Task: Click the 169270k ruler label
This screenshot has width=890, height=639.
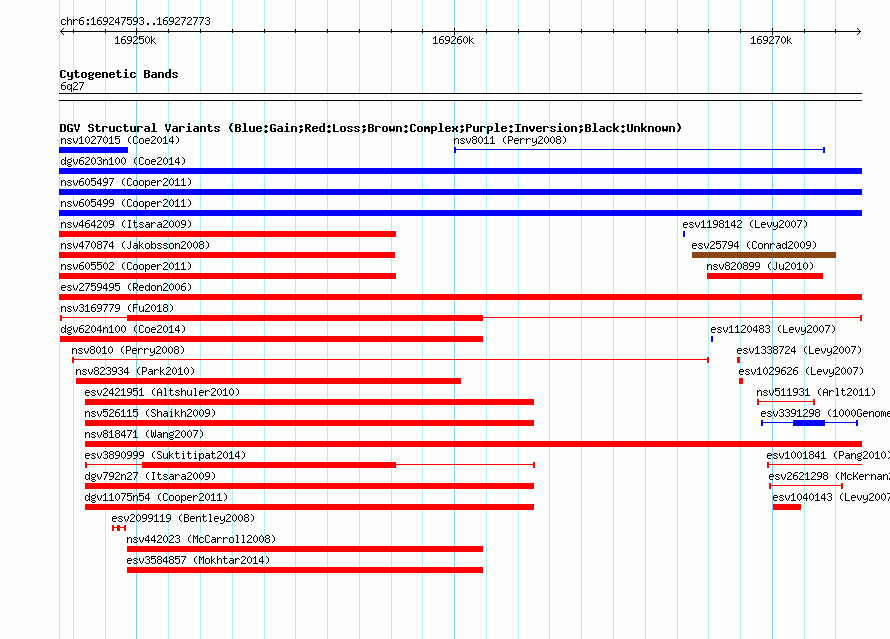Action: [x=771, y=40]
